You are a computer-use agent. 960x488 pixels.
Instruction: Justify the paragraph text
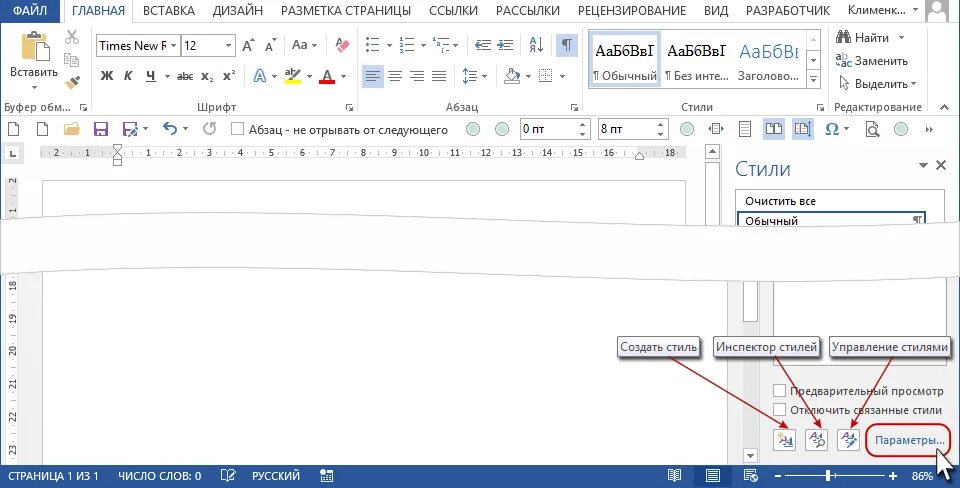439,77
